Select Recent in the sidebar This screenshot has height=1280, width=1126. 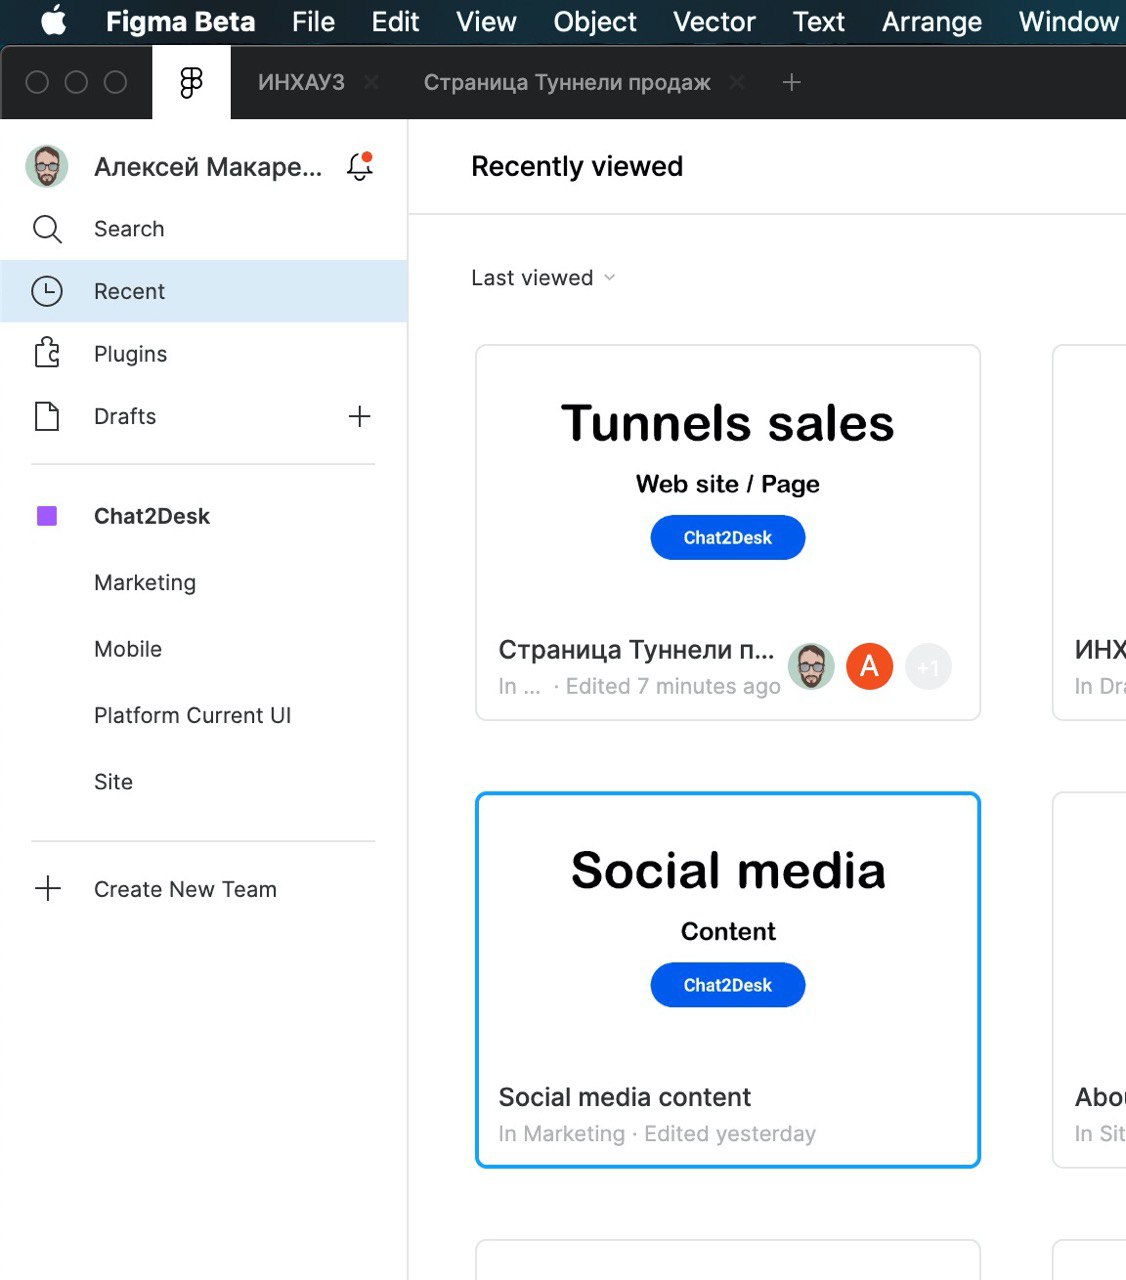point(204,291)
